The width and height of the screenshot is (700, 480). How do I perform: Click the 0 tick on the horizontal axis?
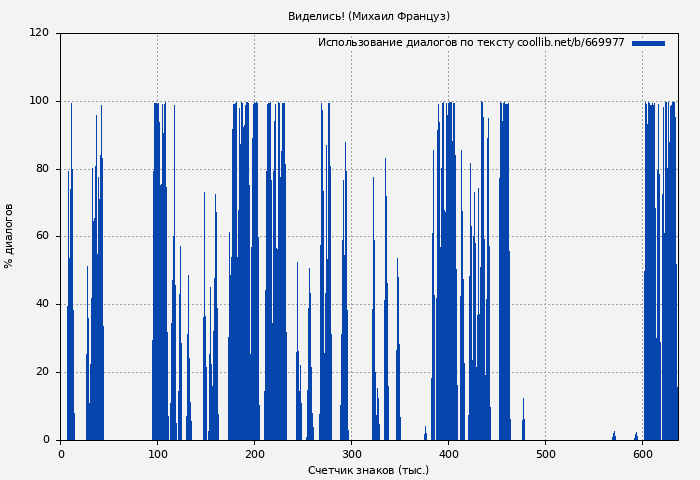(x=61, y=454)
